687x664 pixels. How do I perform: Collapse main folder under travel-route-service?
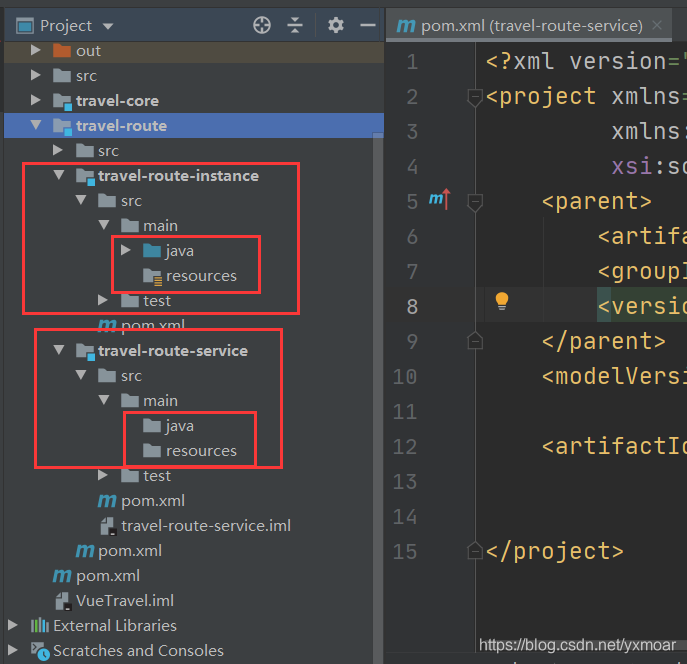(x=104, y=400)
